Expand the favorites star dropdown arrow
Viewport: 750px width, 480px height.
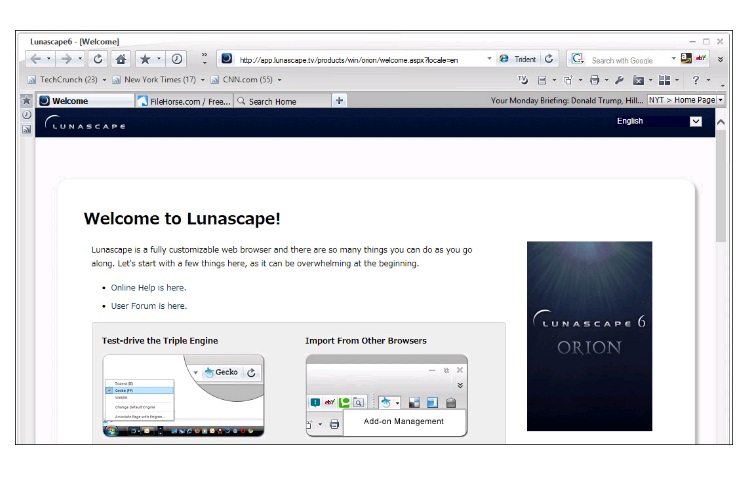tap(159, 59)
